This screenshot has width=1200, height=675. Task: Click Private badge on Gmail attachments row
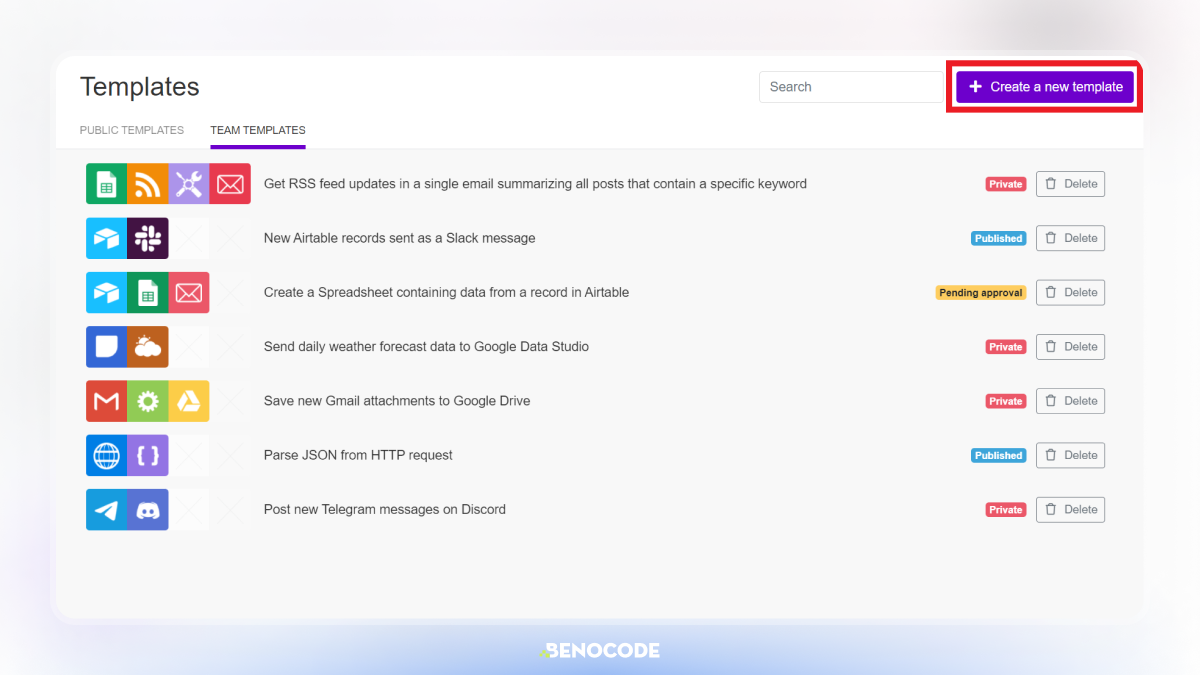point(1006,401)
